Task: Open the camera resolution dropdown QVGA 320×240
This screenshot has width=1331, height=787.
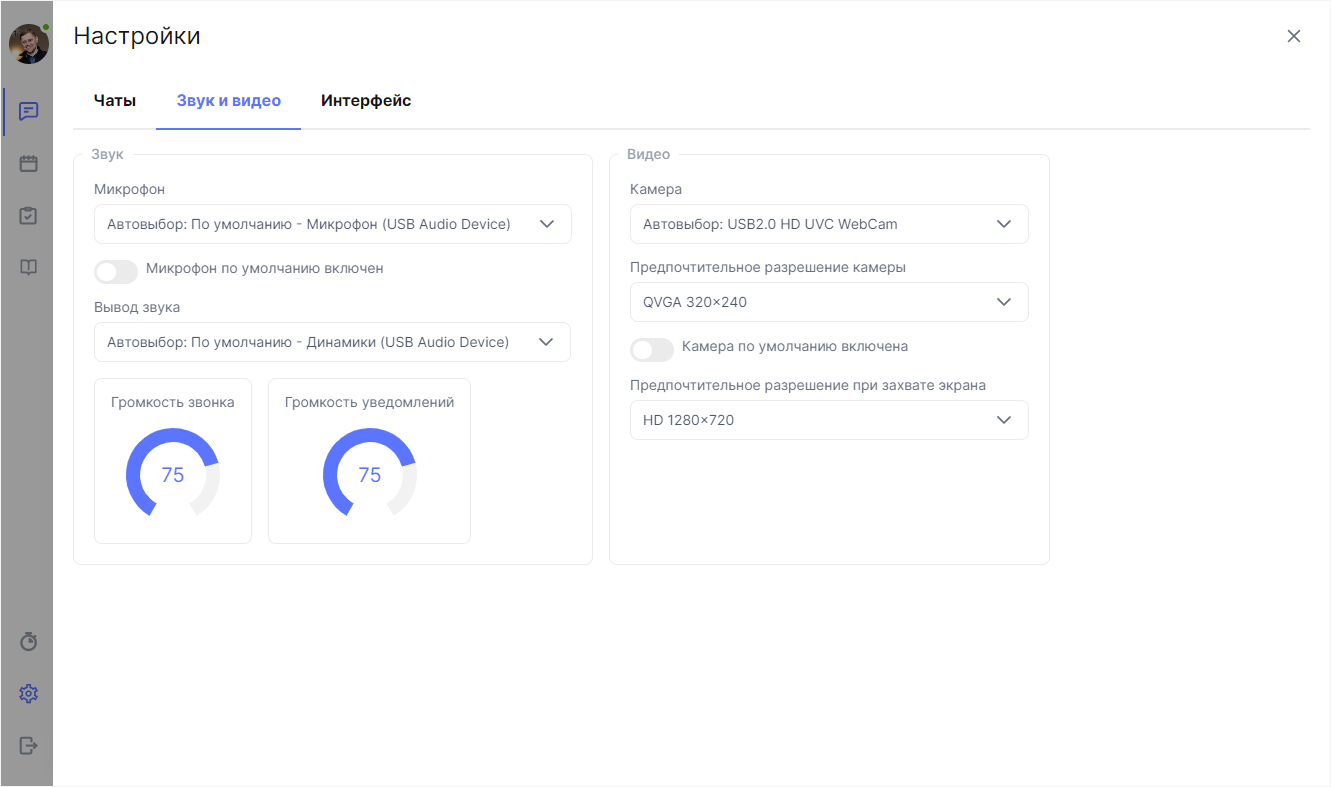Action: coord(829,301)
